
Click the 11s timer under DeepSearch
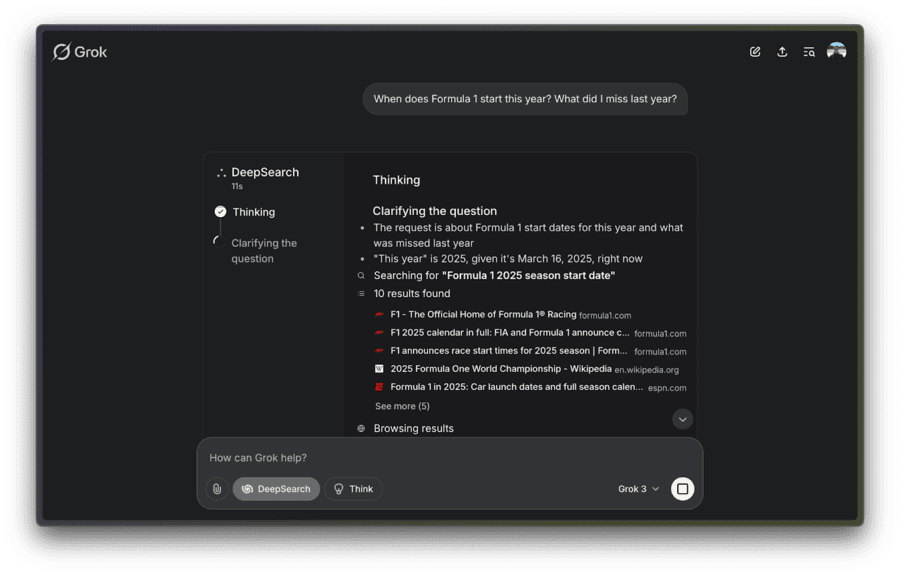[x=237, y=187]
